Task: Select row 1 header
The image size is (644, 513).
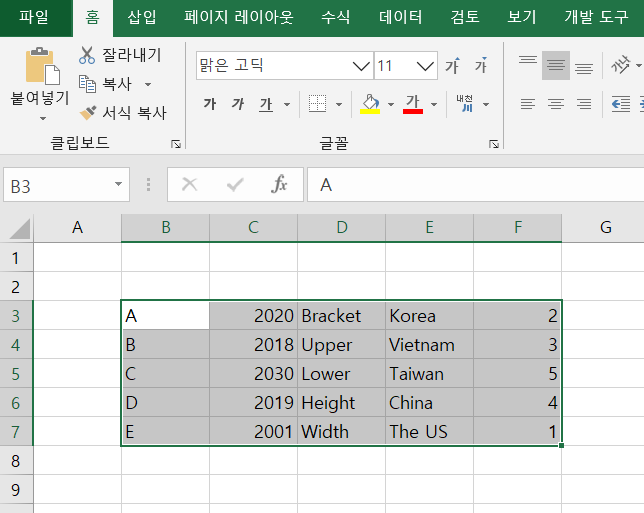Action: click(16, 258)
